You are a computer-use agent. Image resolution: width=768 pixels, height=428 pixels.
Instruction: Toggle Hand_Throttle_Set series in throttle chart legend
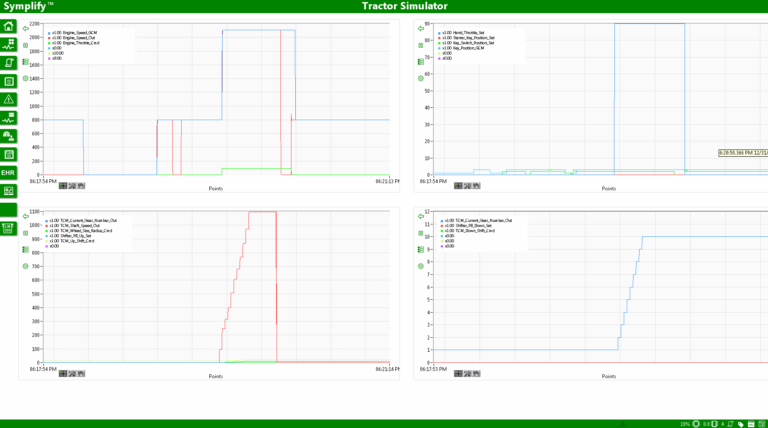coord(462,33)
